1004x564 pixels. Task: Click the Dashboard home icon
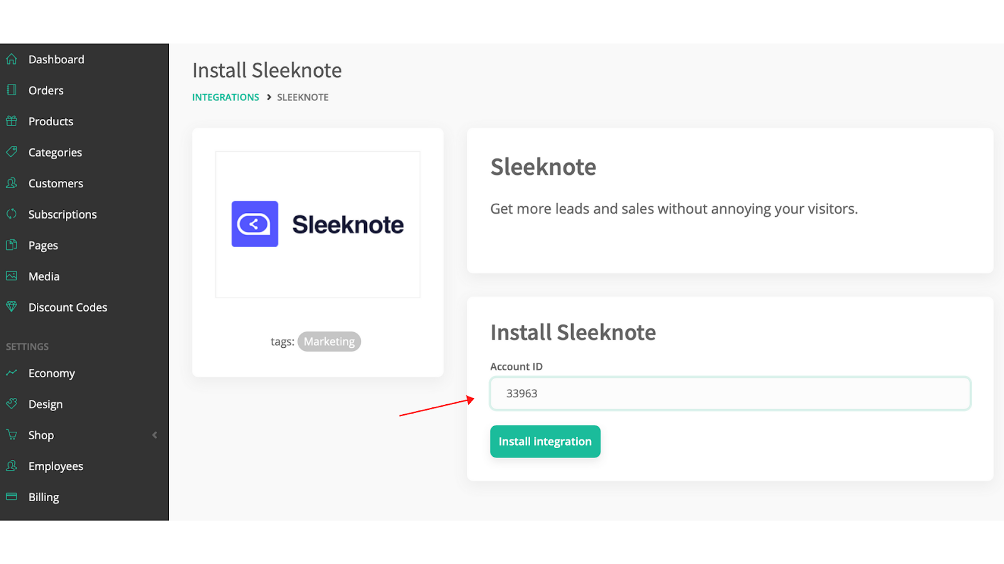[12, 60]
